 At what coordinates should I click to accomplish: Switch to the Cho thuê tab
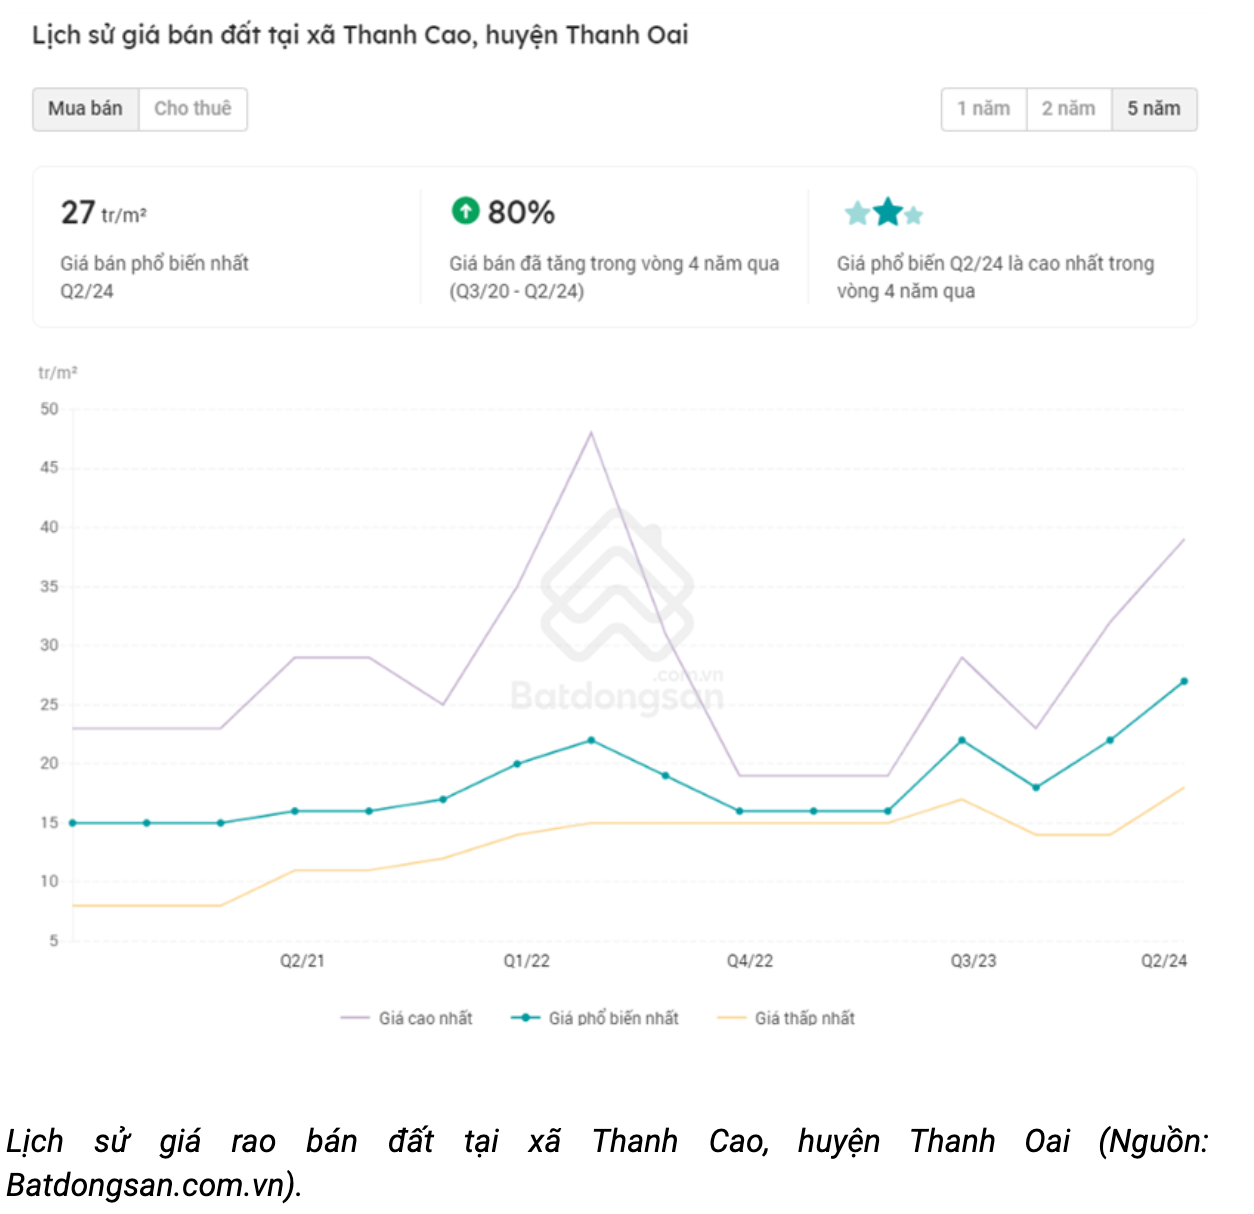coord(193,109)
